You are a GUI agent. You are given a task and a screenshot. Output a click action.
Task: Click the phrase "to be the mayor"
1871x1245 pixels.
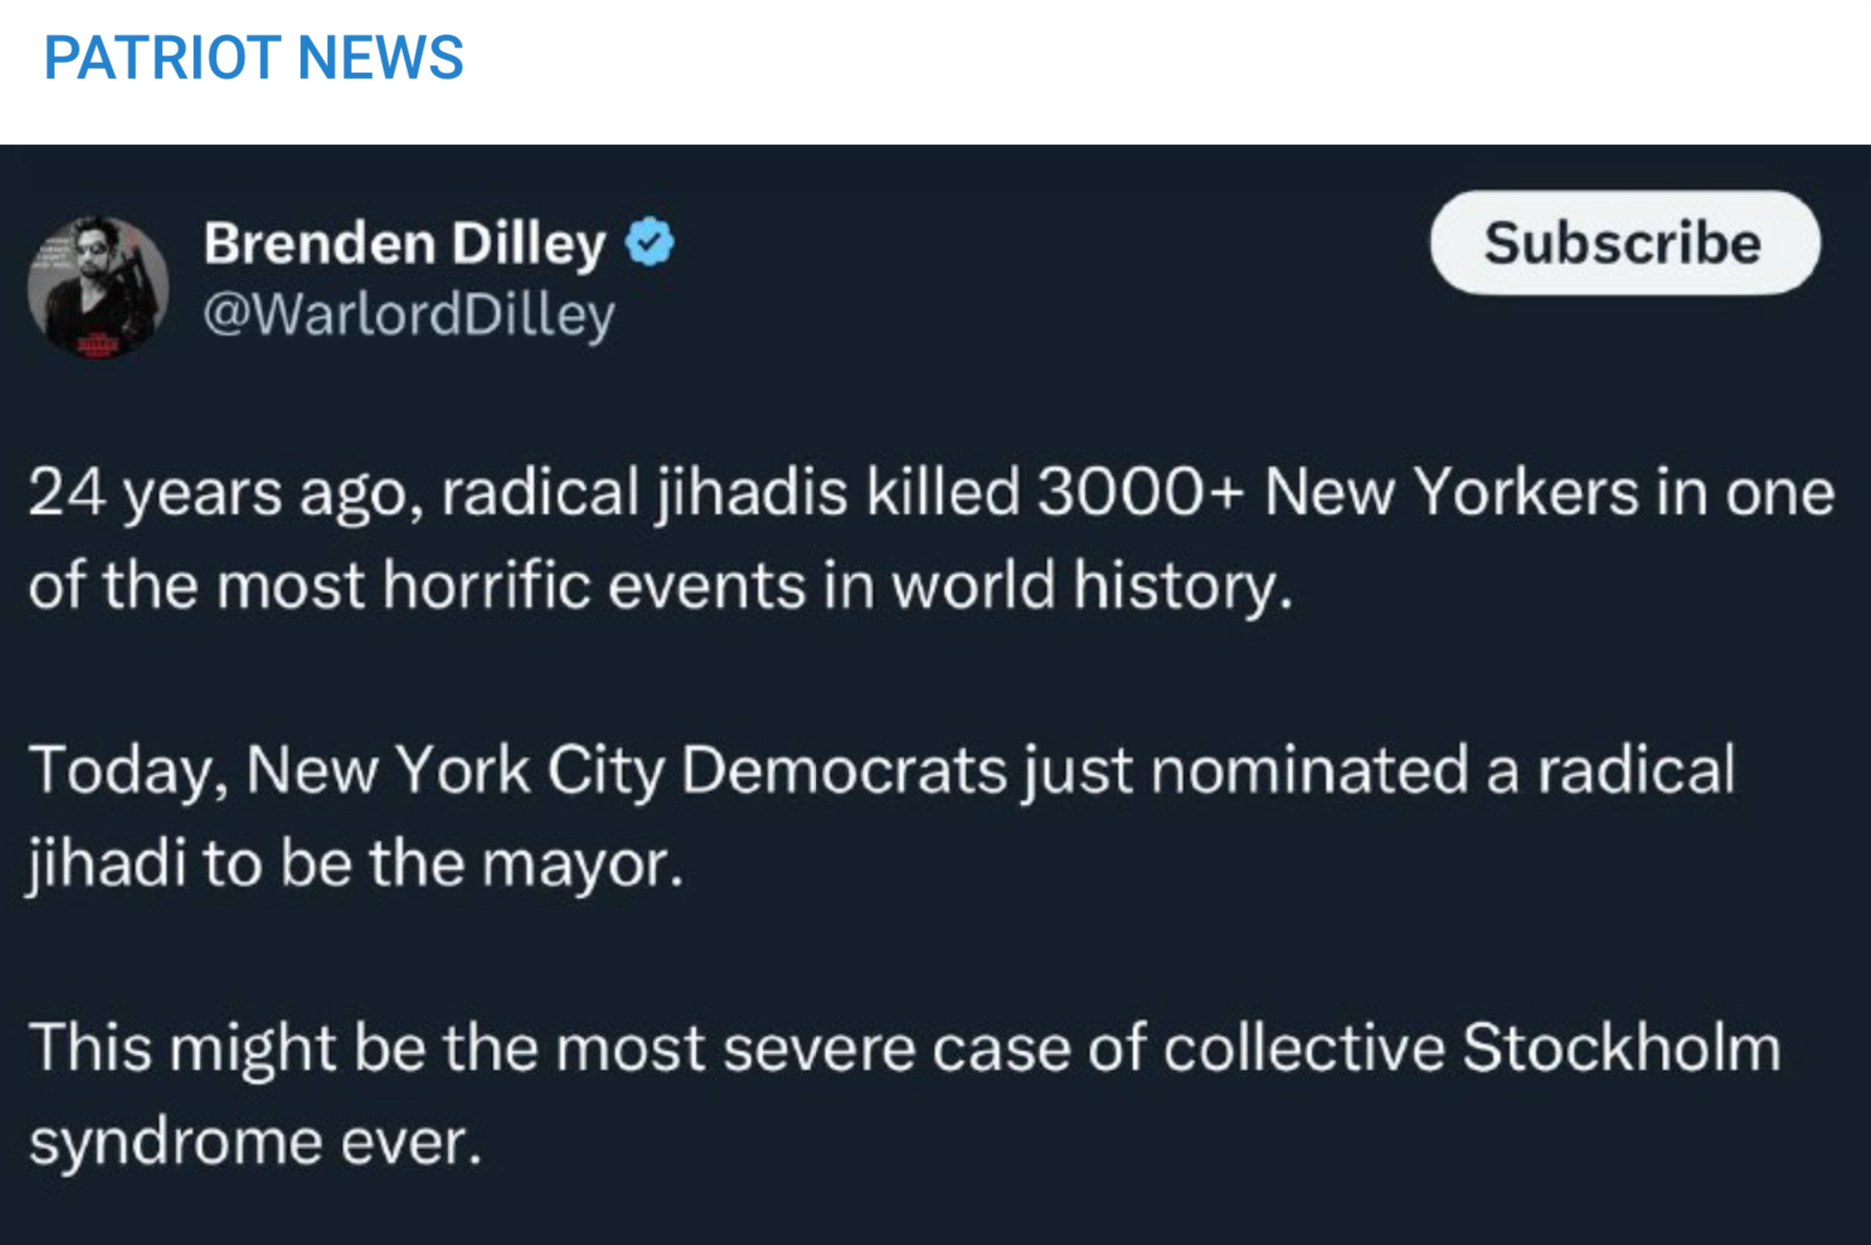(x=443, y=863)
